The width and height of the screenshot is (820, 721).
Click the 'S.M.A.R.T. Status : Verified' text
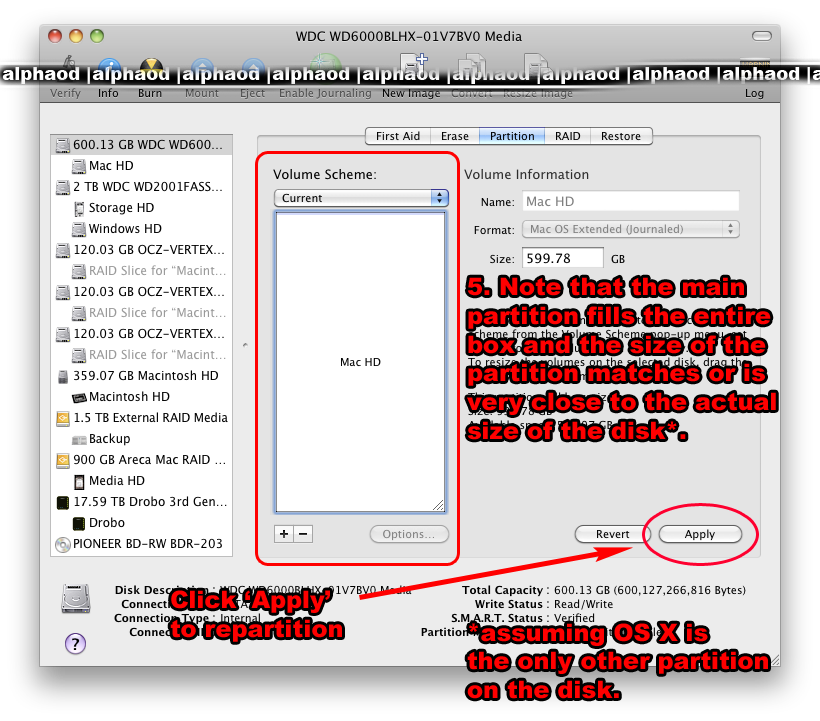[523, 618]
